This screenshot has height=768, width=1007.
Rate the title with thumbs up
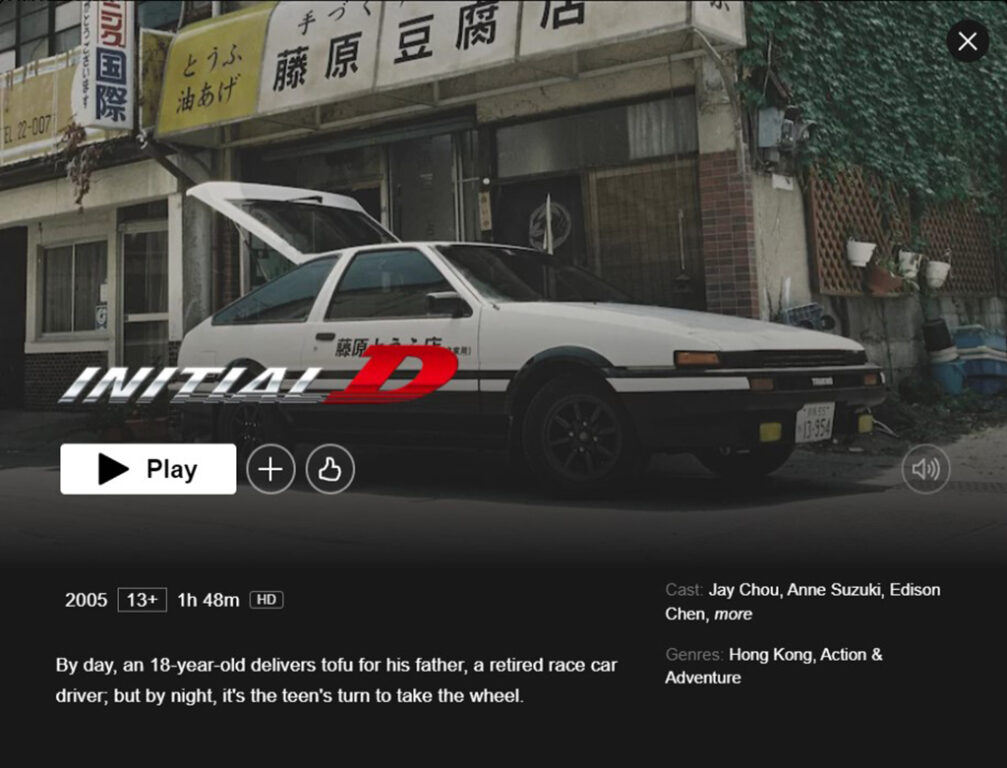[330, 469]
